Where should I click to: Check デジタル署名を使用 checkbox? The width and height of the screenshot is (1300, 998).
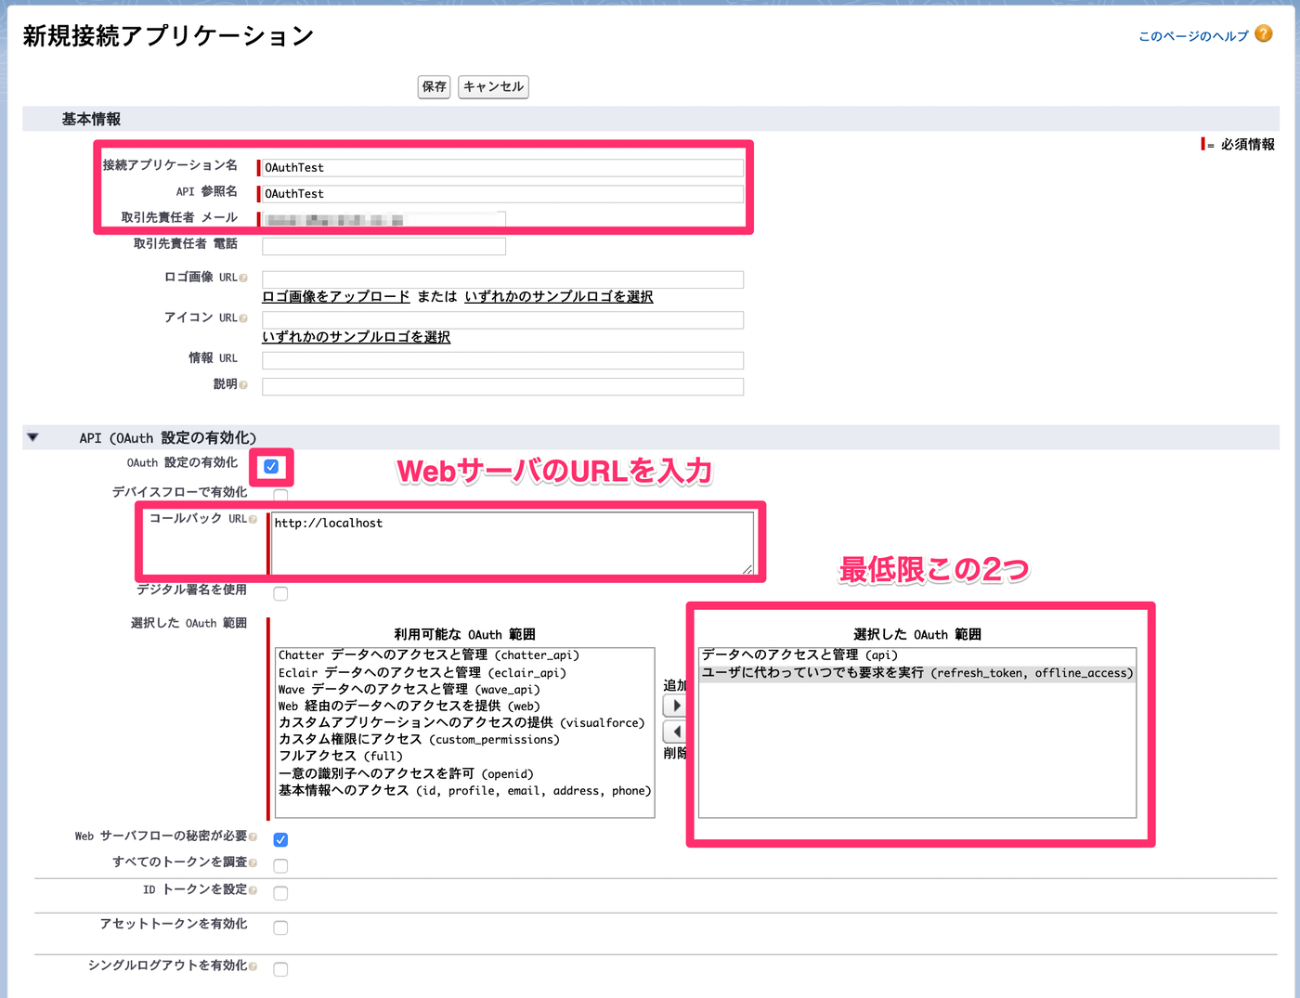pos(281,594)
